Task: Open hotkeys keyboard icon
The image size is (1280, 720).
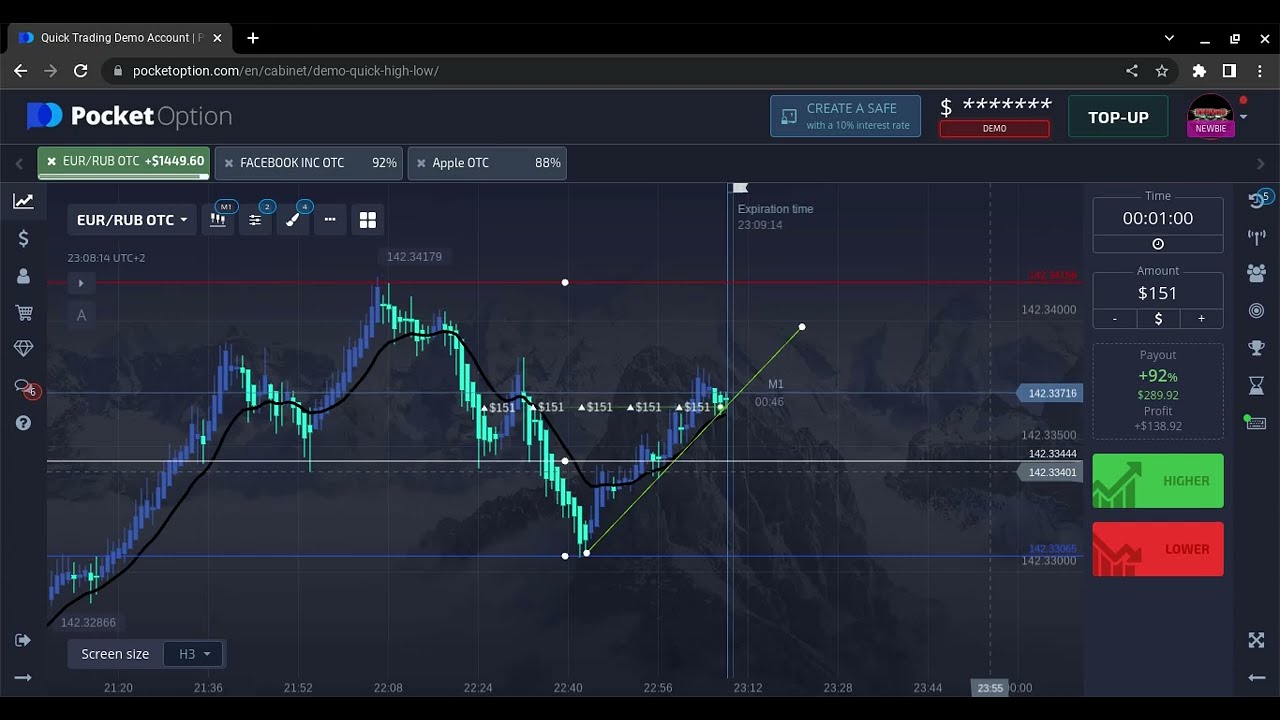Action: [1256, 423]
